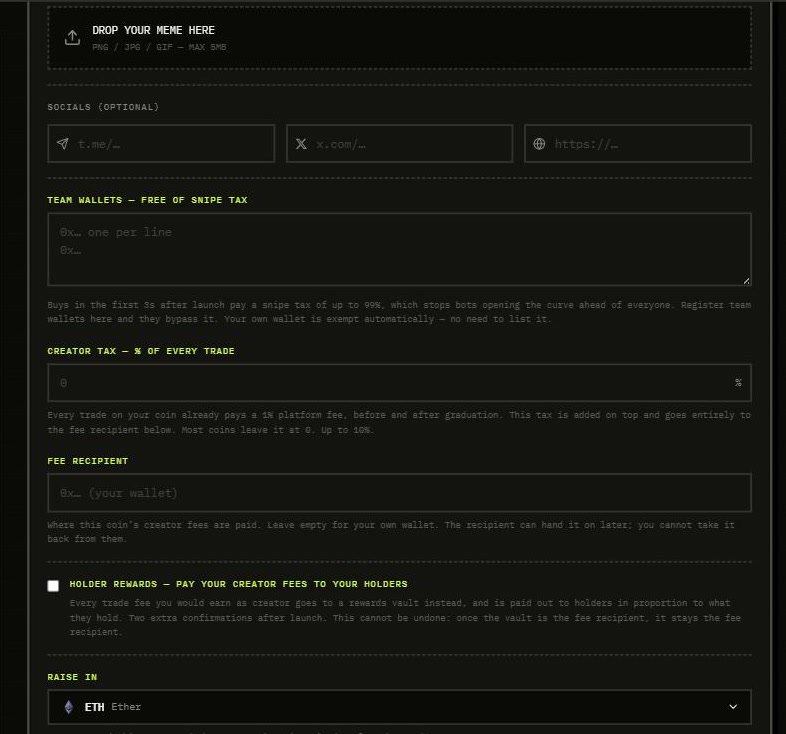The width and height of the screenshot is (786, 734).
Task: Focus the x.com link field
Action: click(400, 144)
